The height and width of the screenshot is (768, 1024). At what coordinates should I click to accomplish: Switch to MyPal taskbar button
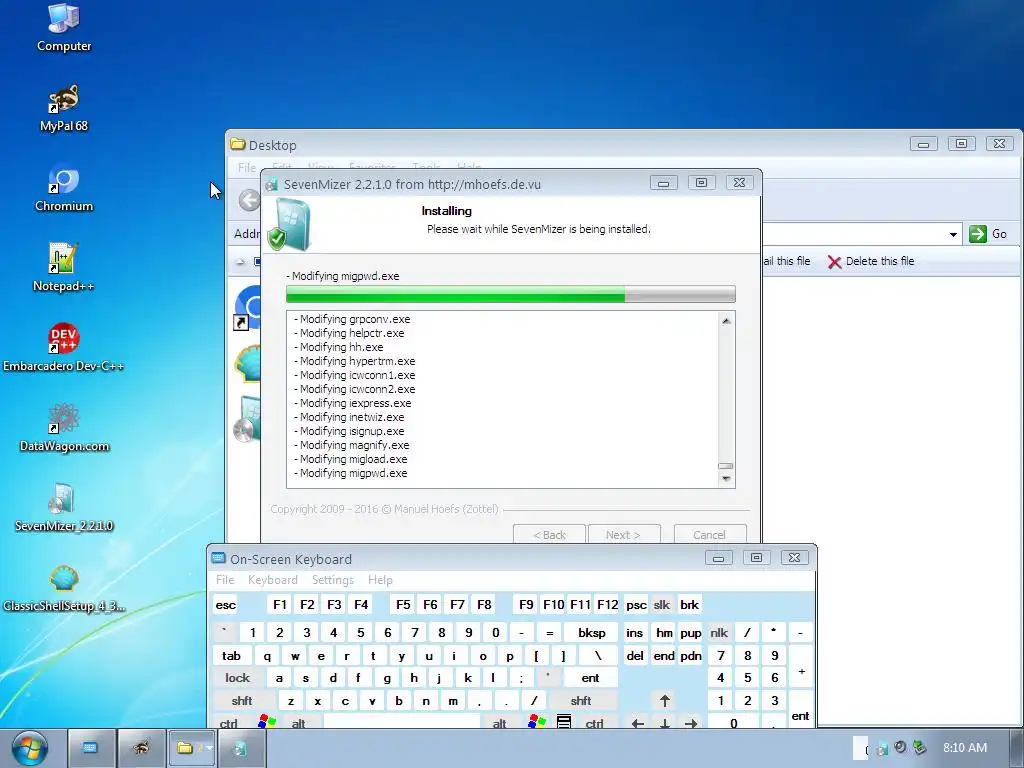pos(141,748)
